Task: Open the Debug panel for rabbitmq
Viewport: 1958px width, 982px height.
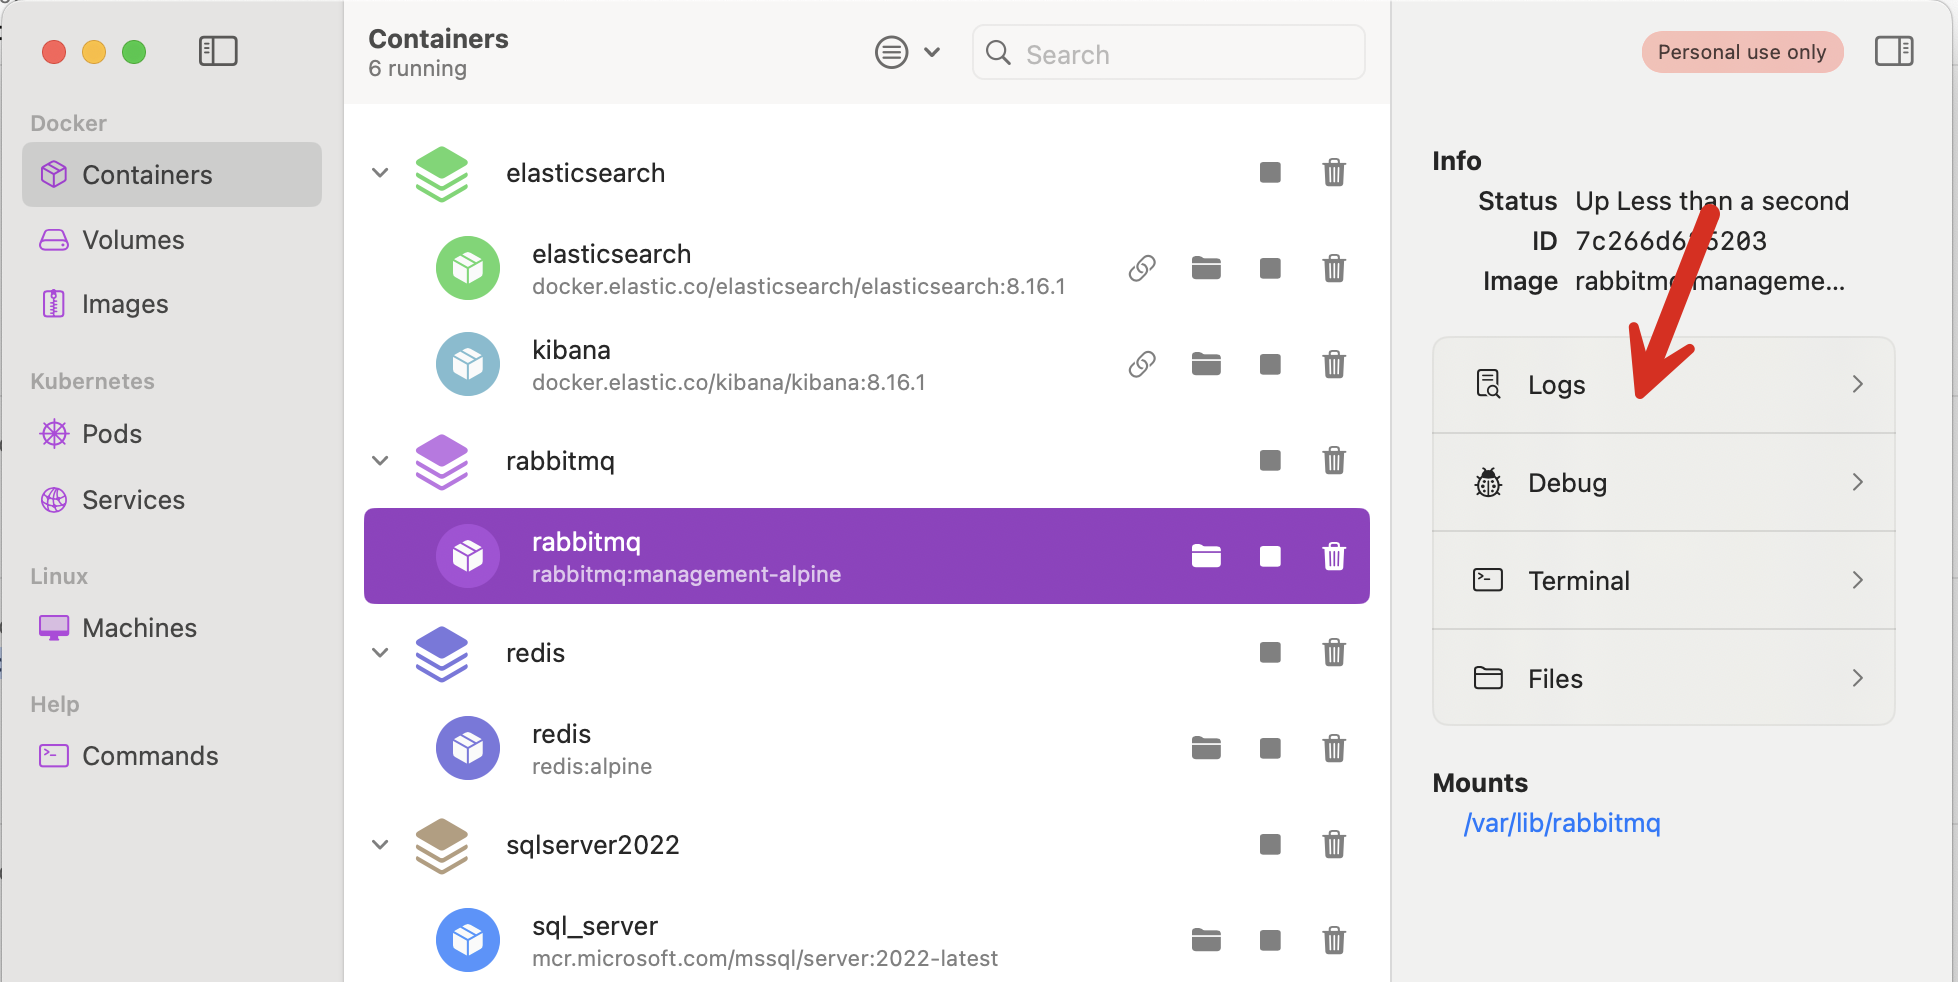Action: (1663, 482)
